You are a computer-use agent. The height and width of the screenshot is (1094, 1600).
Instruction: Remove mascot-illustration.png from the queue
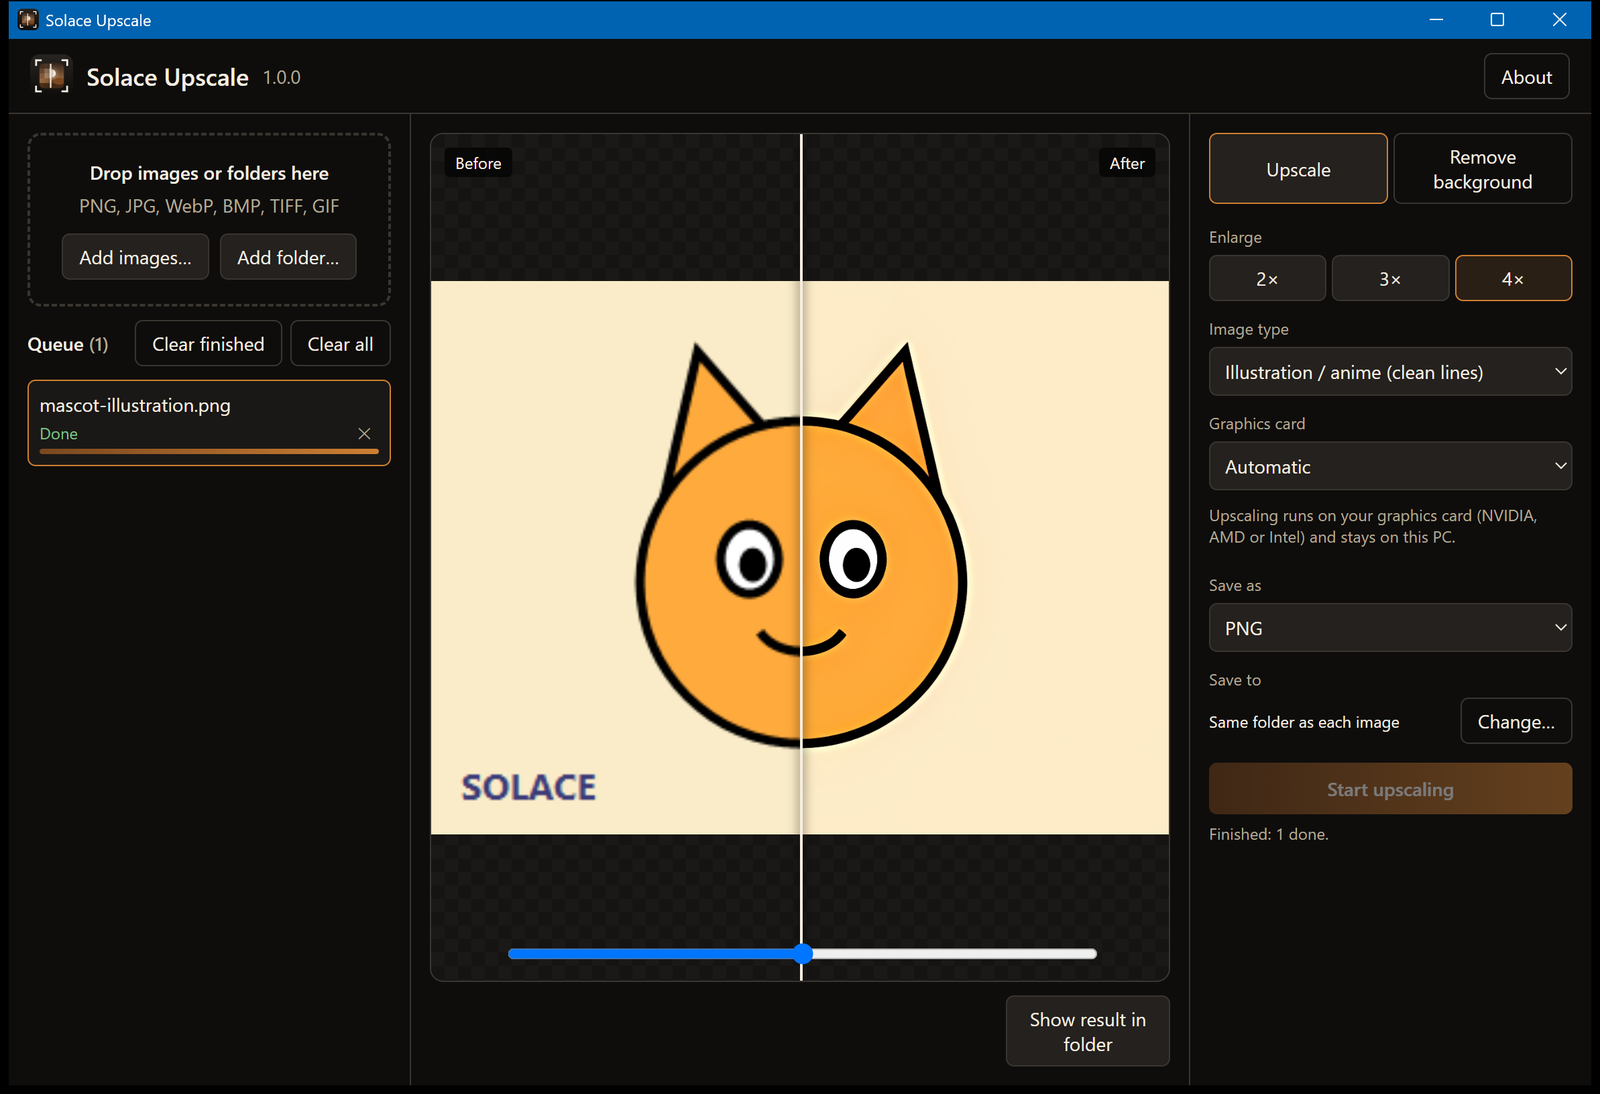tap(364, 433)
